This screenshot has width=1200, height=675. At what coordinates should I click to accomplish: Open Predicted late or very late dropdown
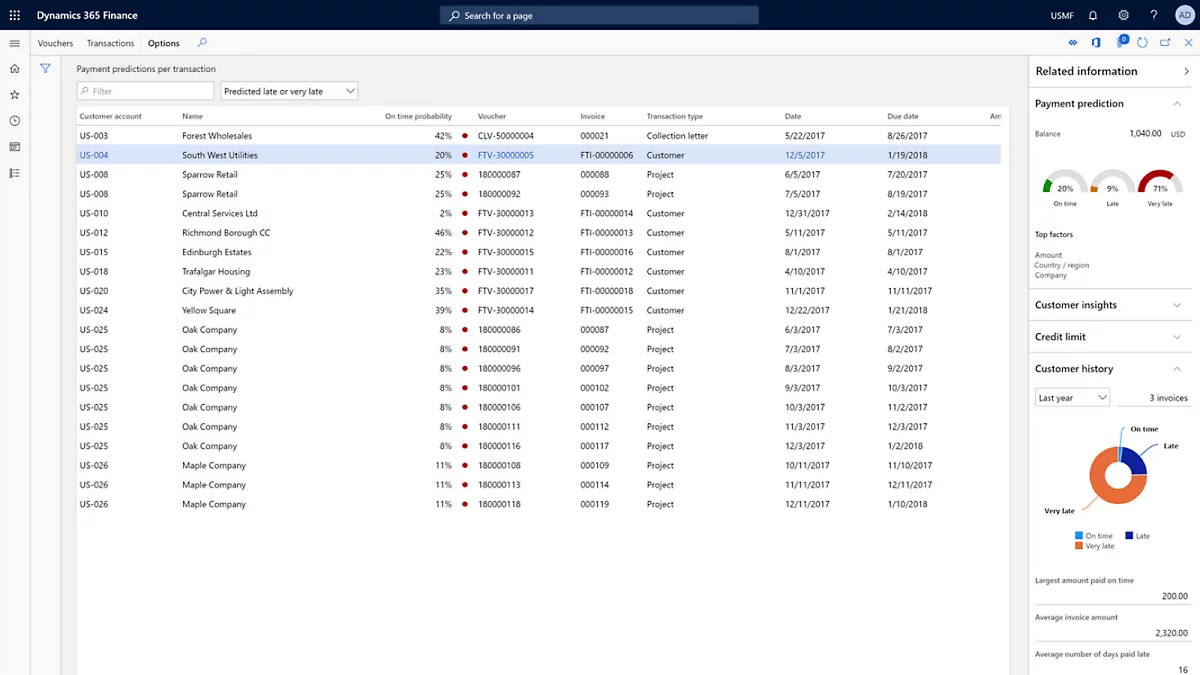[289, 91]
